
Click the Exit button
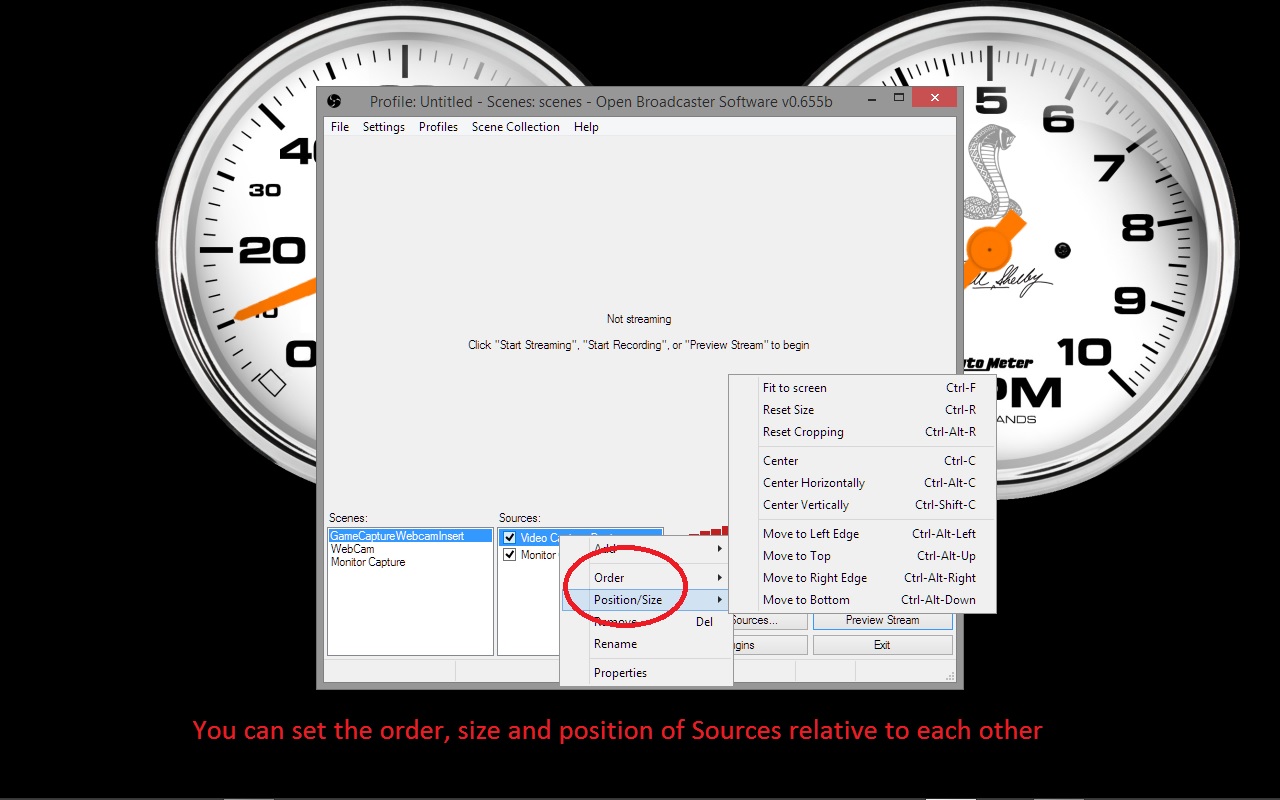point(883,645)
